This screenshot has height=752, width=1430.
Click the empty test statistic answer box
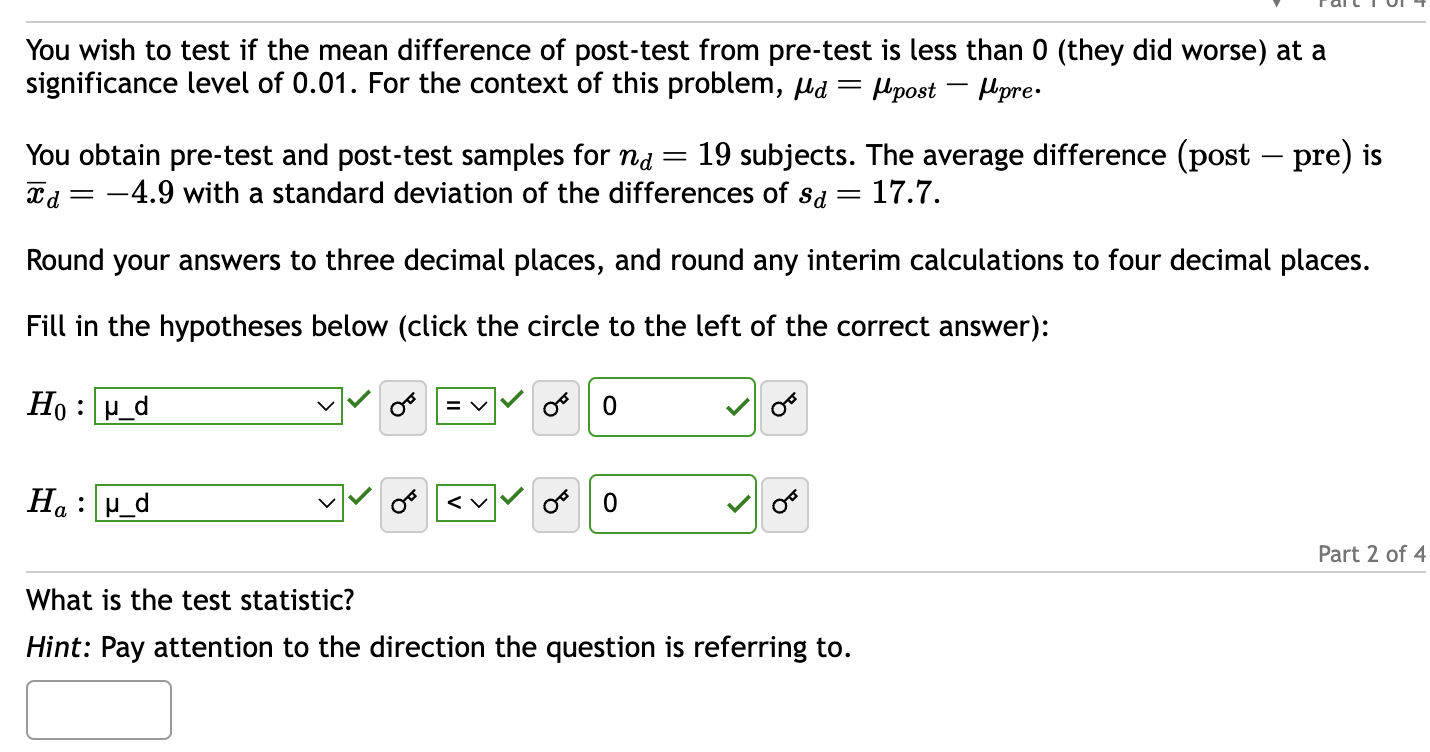pyautogui.click(x=98, y=710)
